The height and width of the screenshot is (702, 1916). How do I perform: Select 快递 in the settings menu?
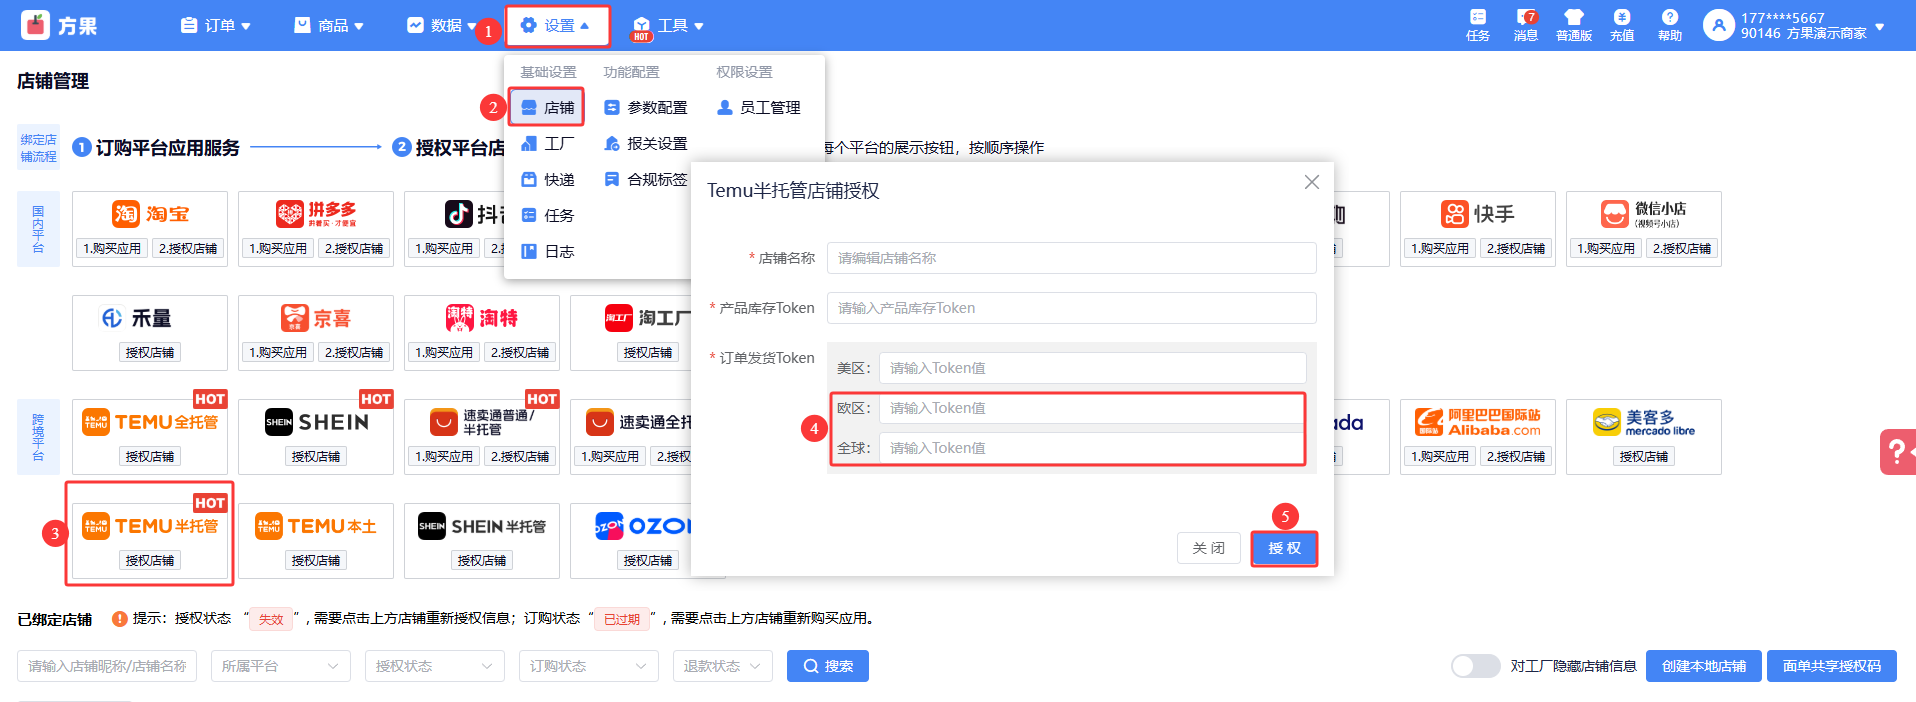pyautogui.click(x=547, y=179)
